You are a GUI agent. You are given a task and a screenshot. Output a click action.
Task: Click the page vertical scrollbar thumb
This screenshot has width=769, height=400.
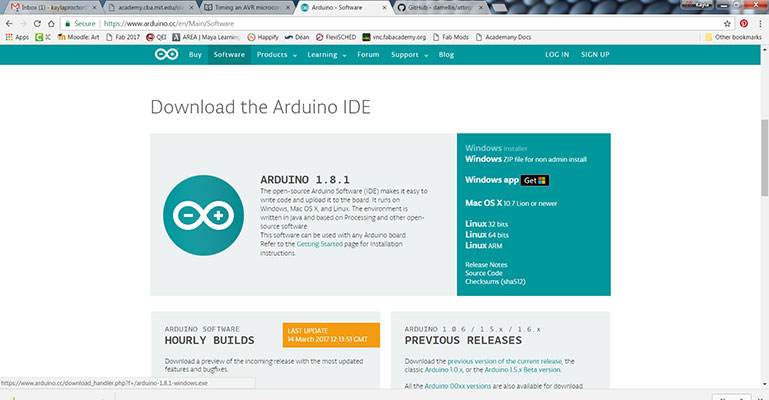pyautogui.click(x=765, y=157)
